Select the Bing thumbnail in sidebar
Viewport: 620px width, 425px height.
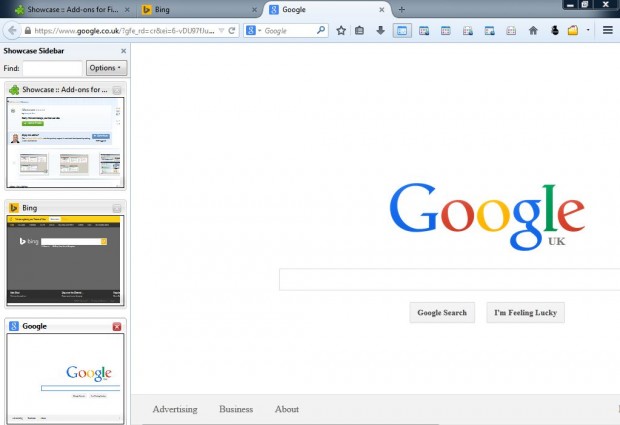click(x=65, y=259)
